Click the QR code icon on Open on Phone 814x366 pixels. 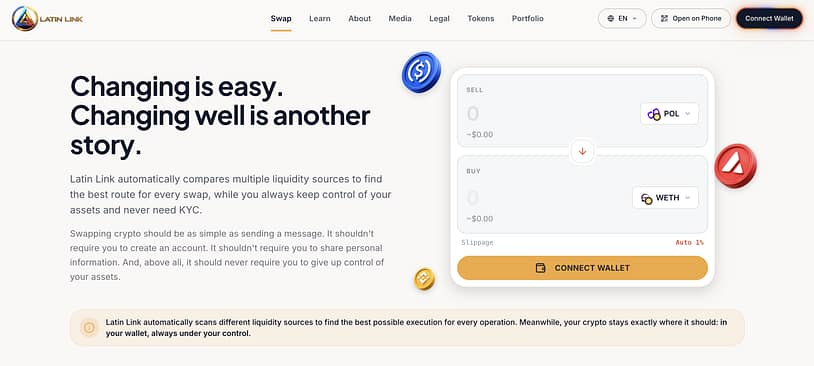[x=664, y=18]
